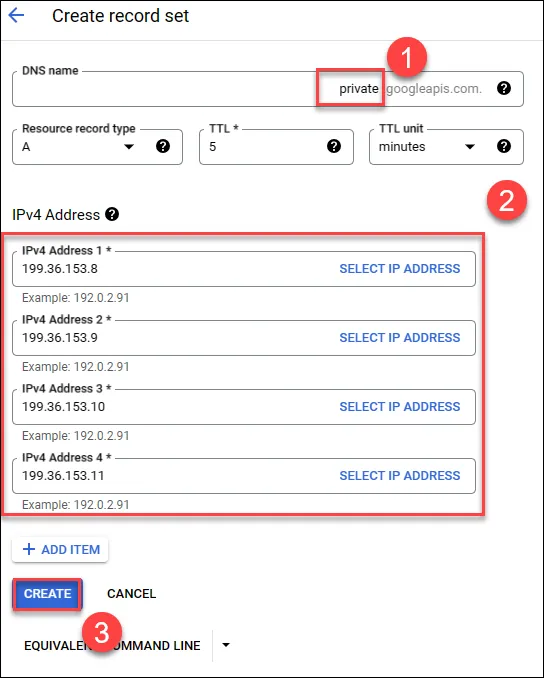Screen dimensions: 544x678
Task: Open help icon for TTL field
Action: coord(333,146)
